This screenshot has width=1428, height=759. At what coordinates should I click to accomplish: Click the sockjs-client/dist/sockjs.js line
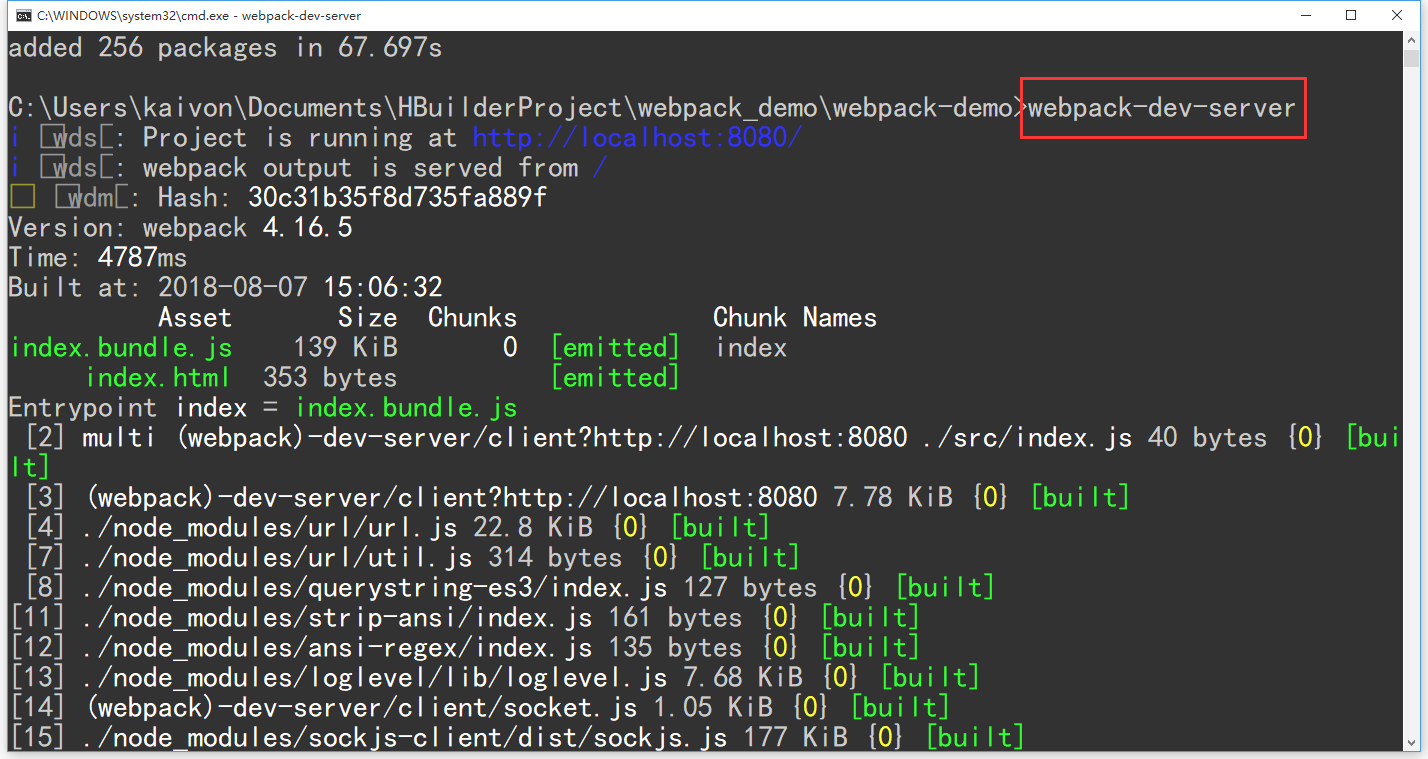coord(516,737)
